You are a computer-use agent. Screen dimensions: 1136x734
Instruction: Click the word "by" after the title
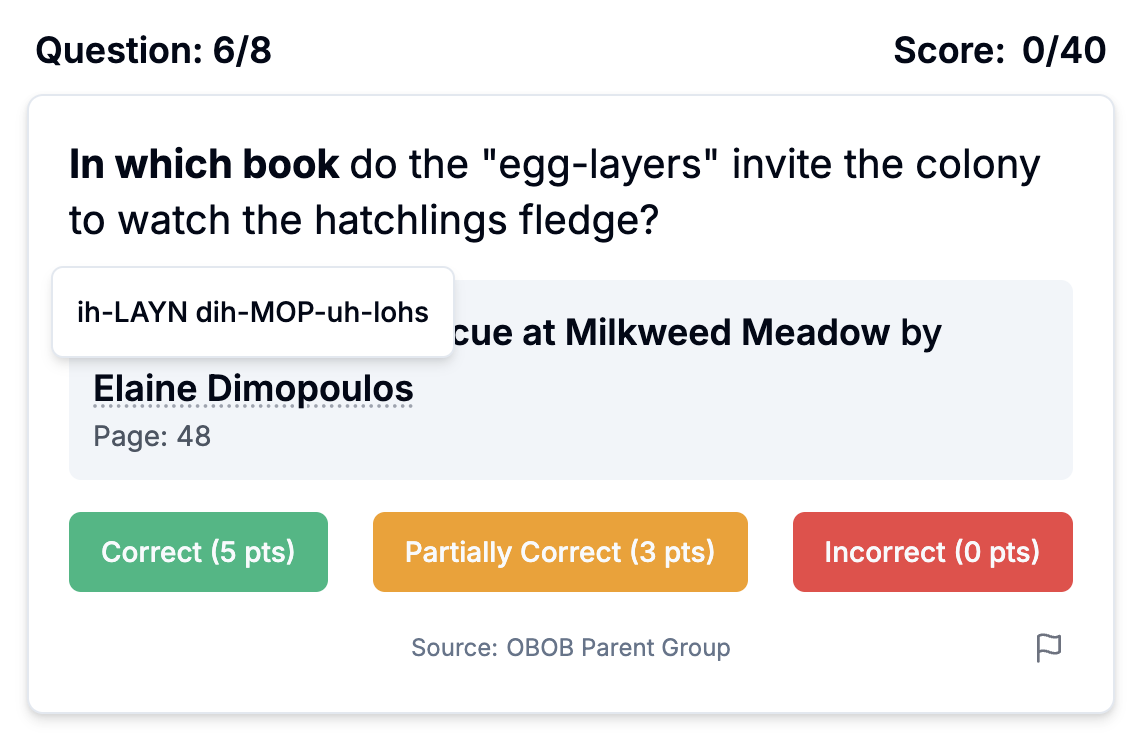tap(920, 333)
